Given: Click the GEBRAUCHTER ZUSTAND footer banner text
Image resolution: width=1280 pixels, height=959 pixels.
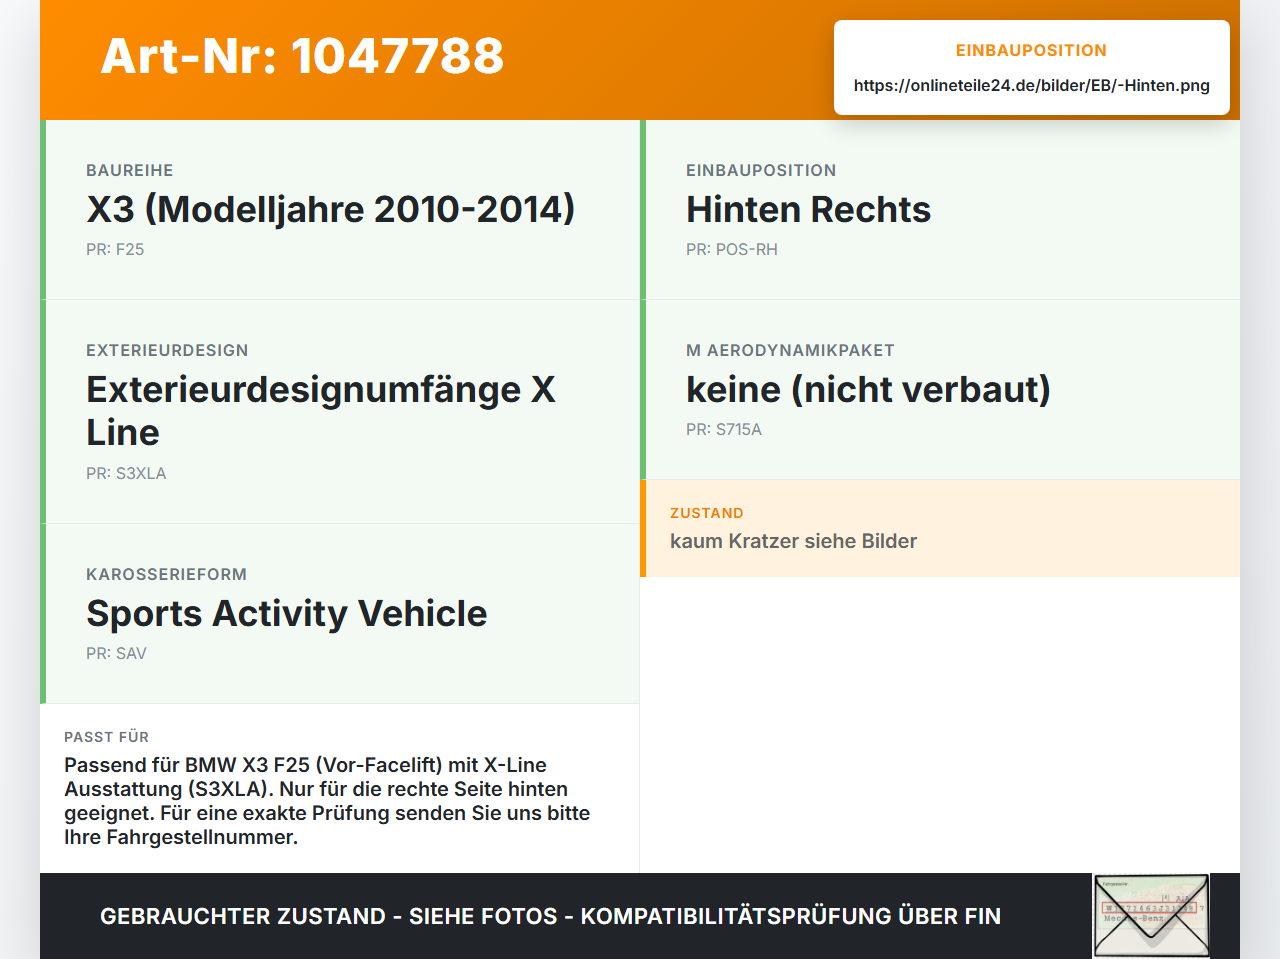Looking at the screenshot, I should (x=550, y=916).
